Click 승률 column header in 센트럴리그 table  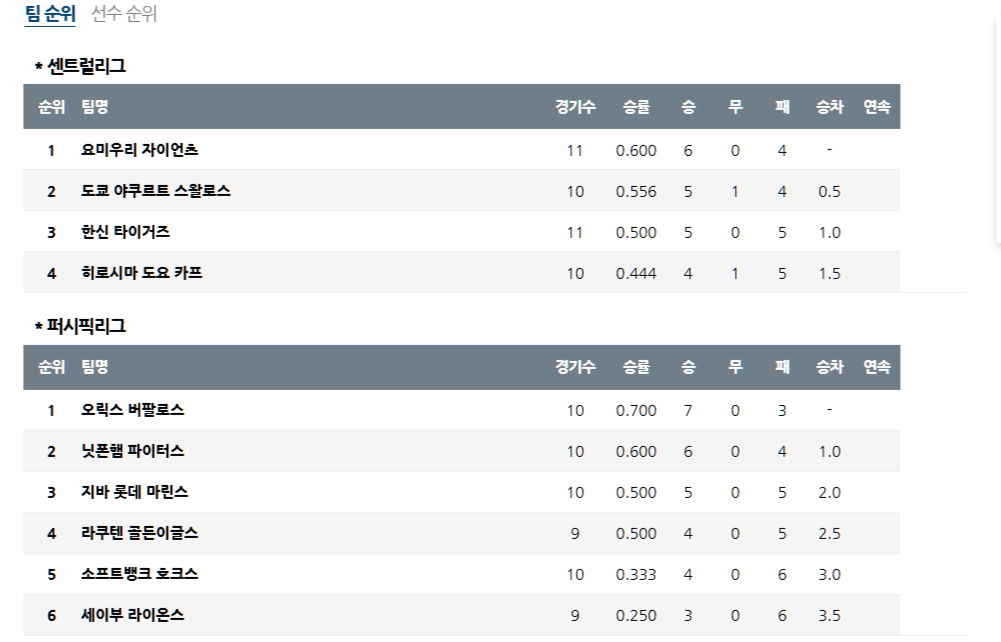pos(636,106)
